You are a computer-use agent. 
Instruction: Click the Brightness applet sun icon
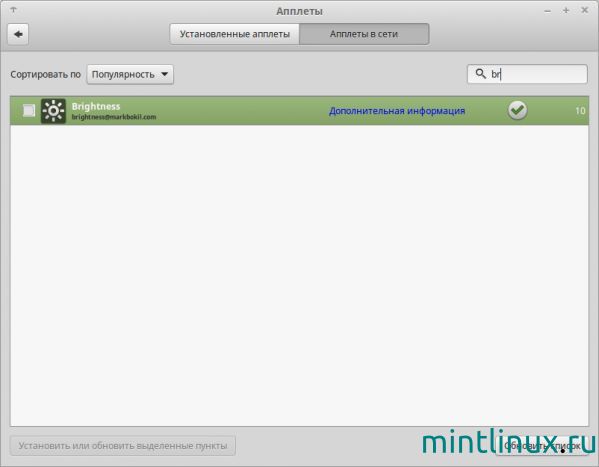click(53, 111)
